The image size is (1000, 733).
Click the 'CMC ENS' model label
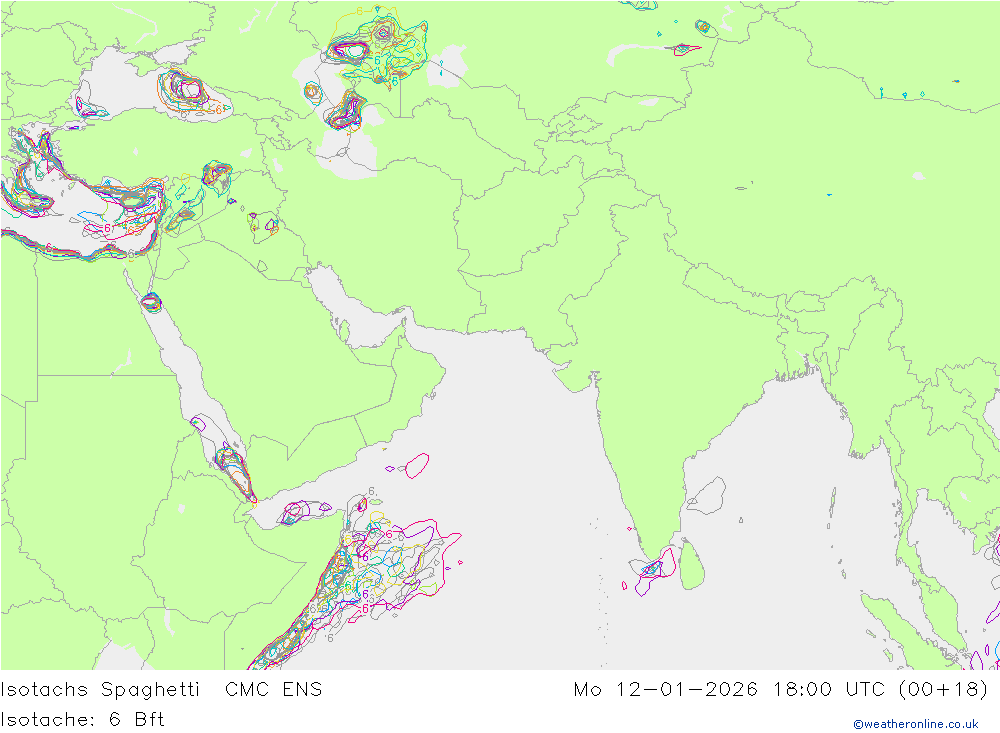tap(274, 690)
